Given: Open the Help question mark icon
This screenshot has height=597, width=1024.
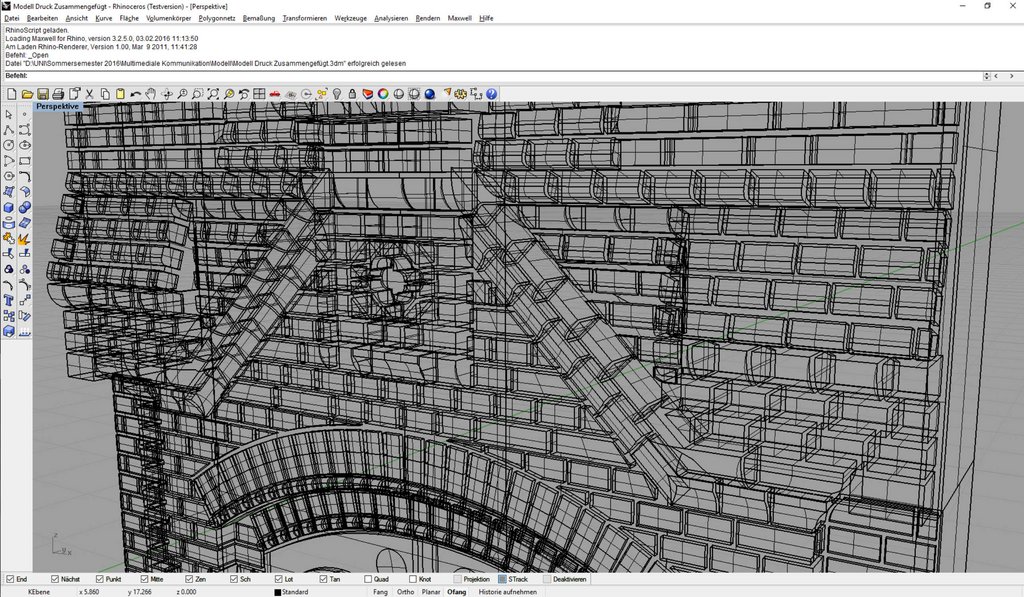Looking at the screenshot, I should tap(491, 94).
